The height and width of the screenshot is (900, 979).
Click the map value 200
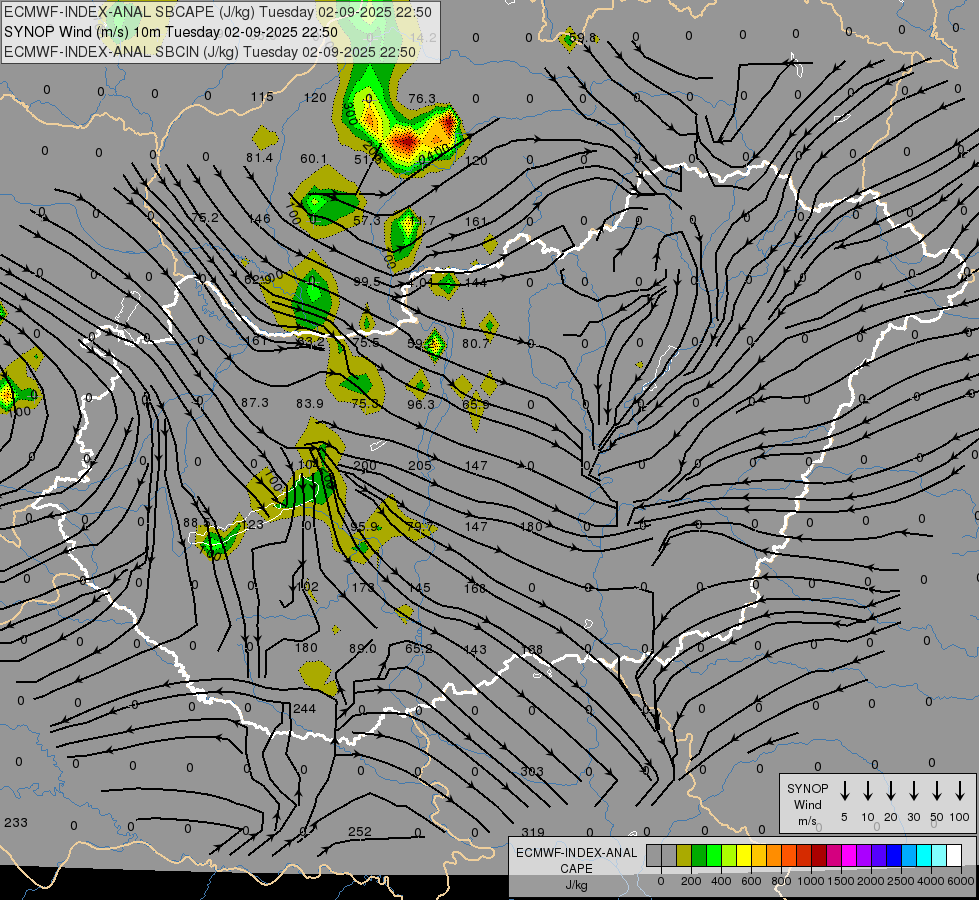(x=365, y=465)
